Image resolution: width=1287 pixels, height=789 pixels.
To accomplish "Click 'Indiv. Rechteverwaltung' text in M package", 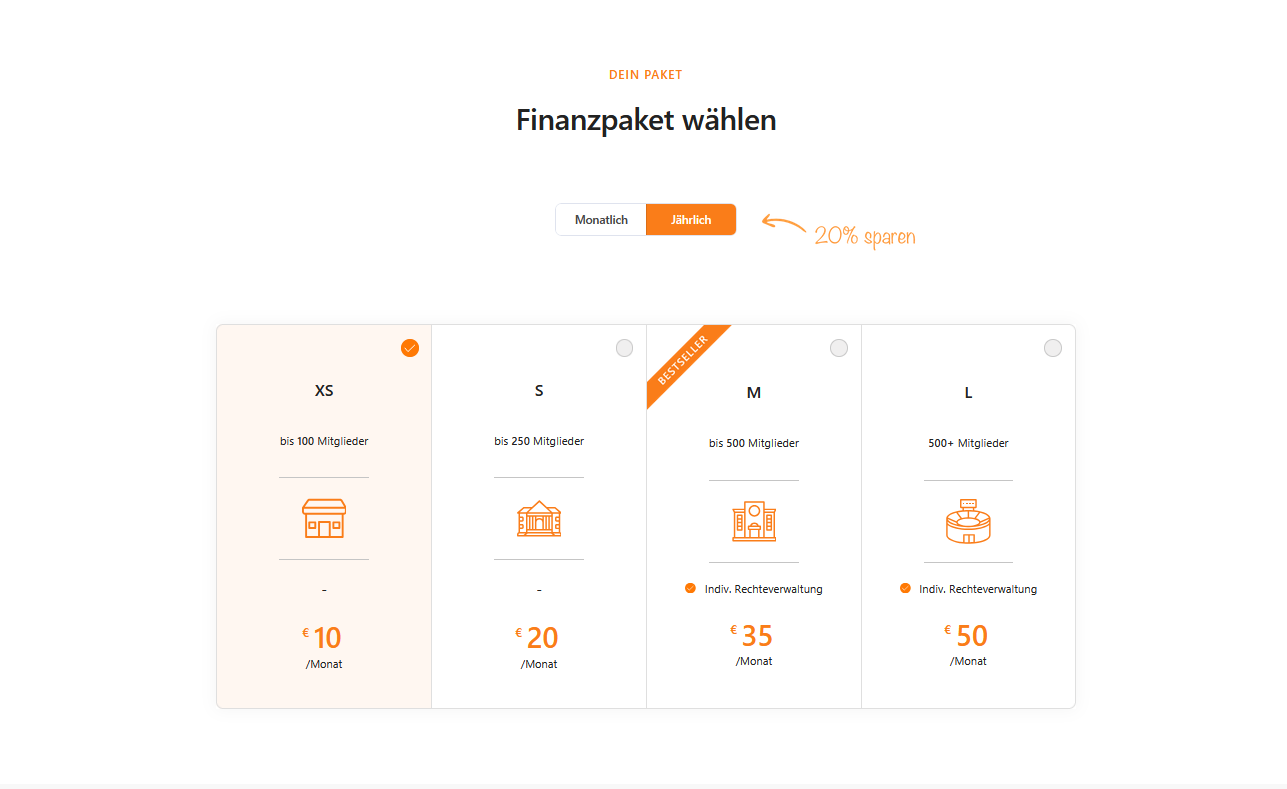I will tap(763, 589).
